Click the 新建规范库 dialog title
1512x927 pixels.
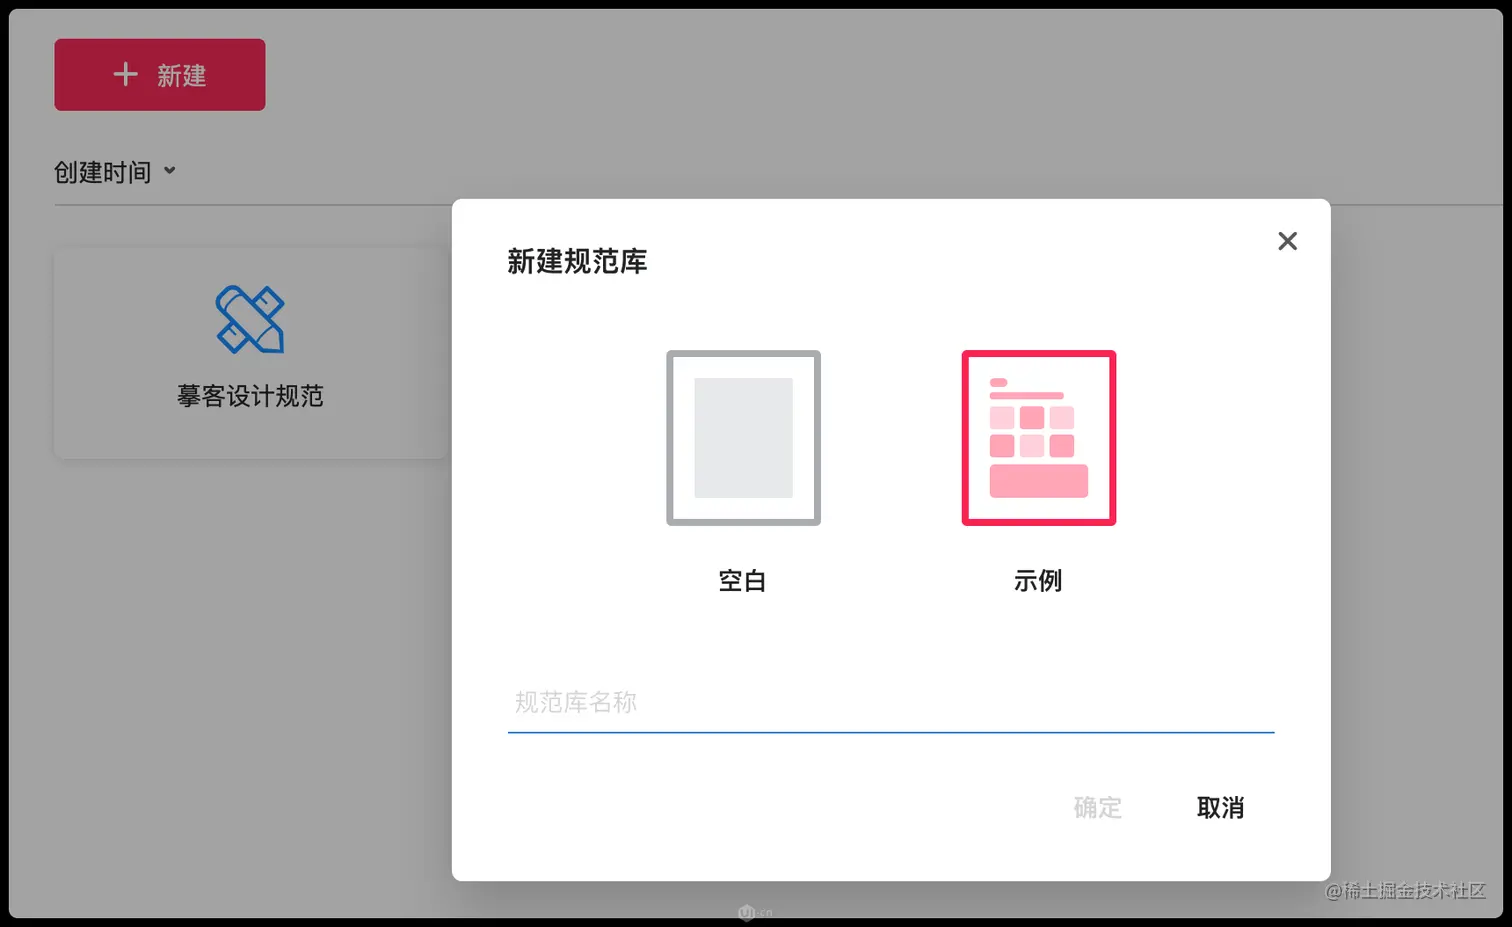click(577, 262)
